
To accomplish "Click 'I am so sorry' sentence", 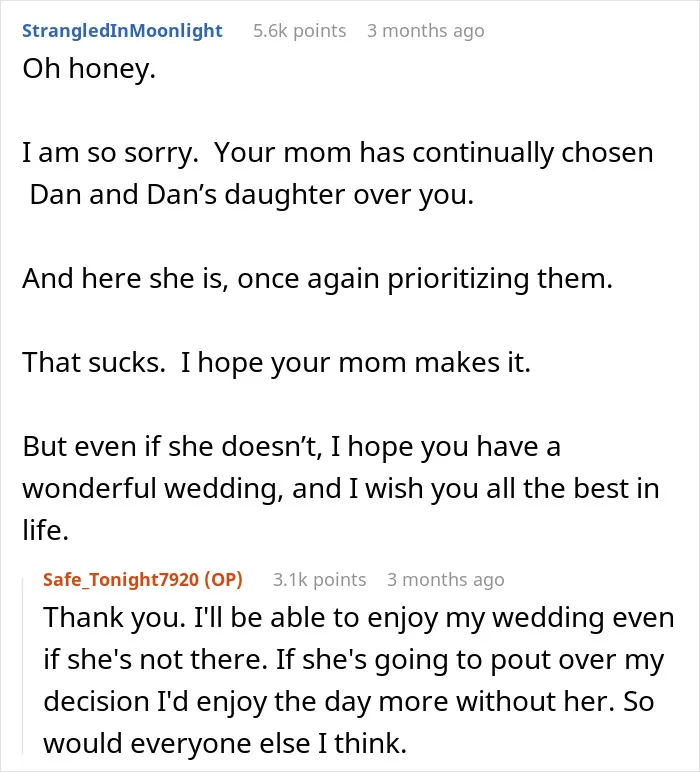I will [110, 153].
